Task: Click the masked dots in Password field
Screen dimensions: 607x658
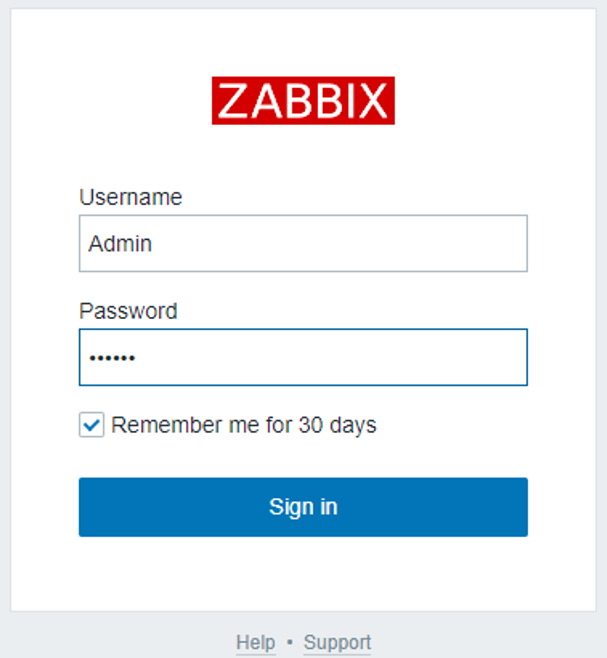Action: (111, 358)
